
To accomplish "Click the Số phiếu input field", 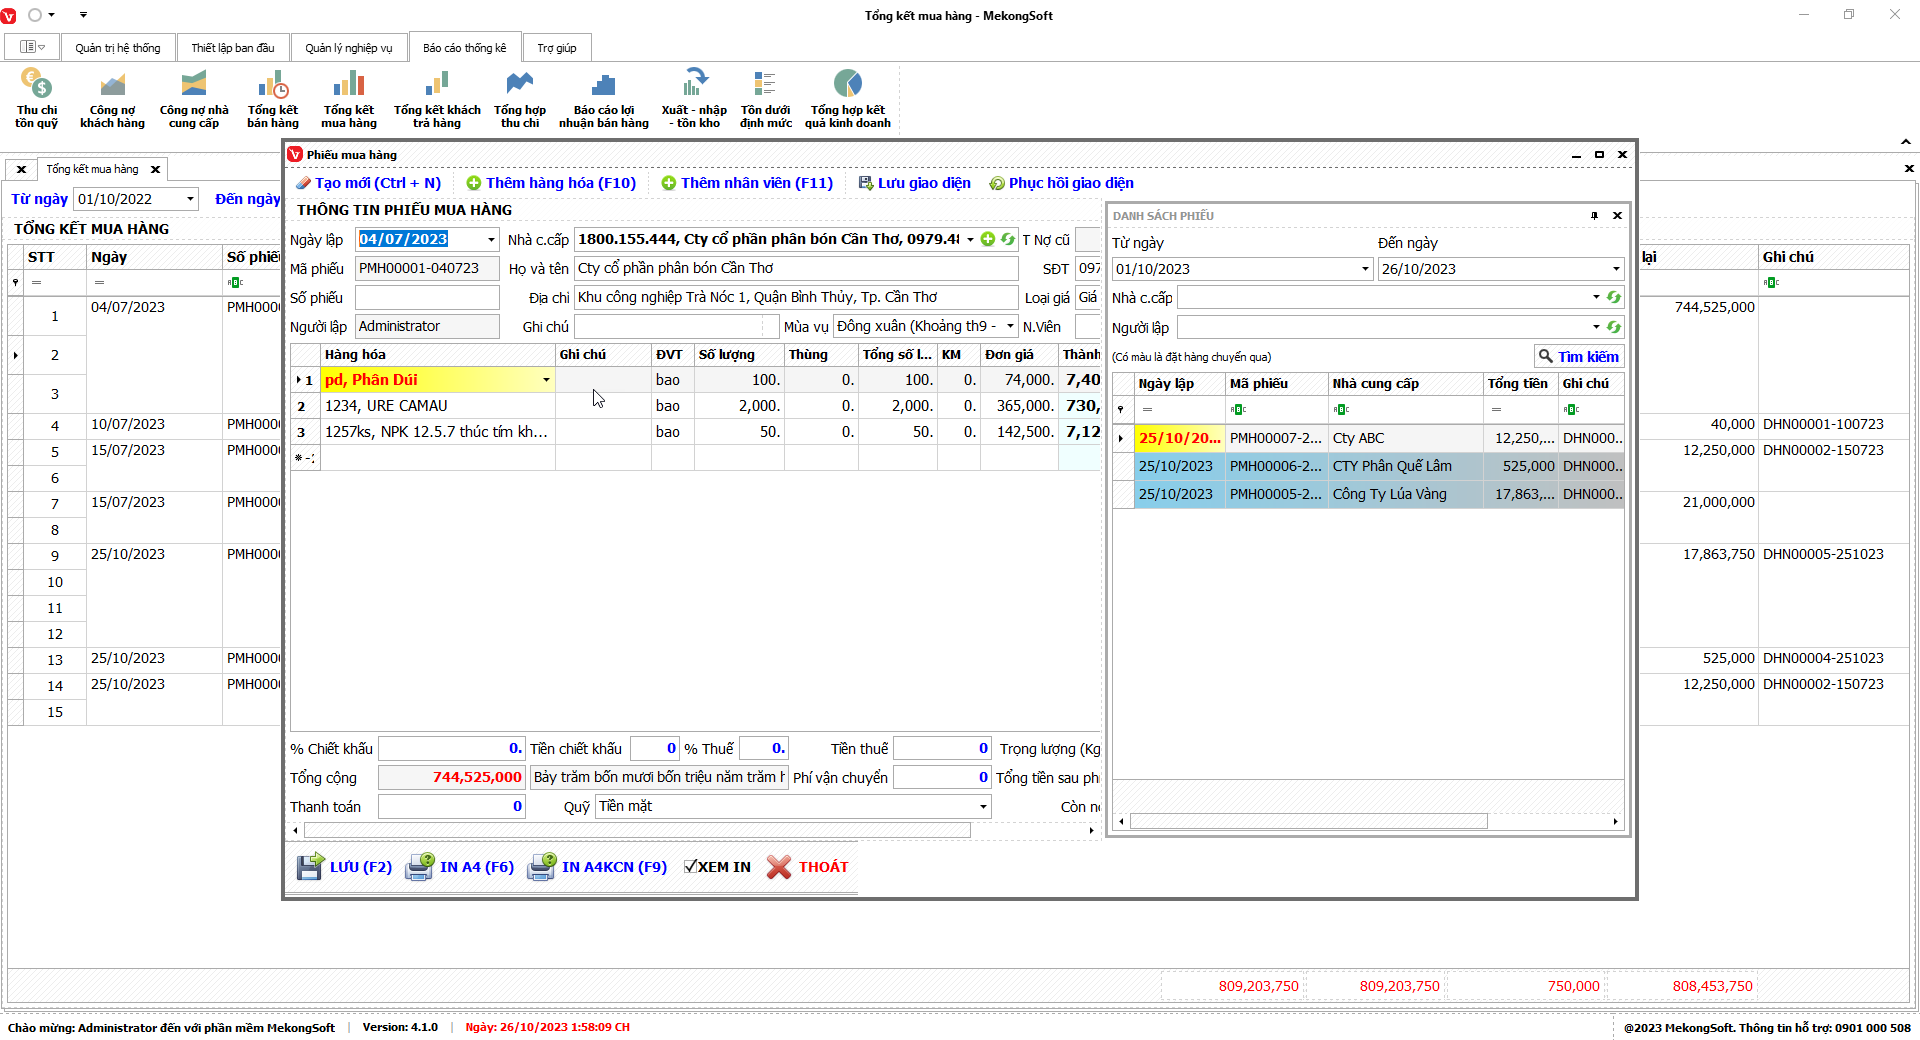I will pyautogui.click(x=427, y=298).
